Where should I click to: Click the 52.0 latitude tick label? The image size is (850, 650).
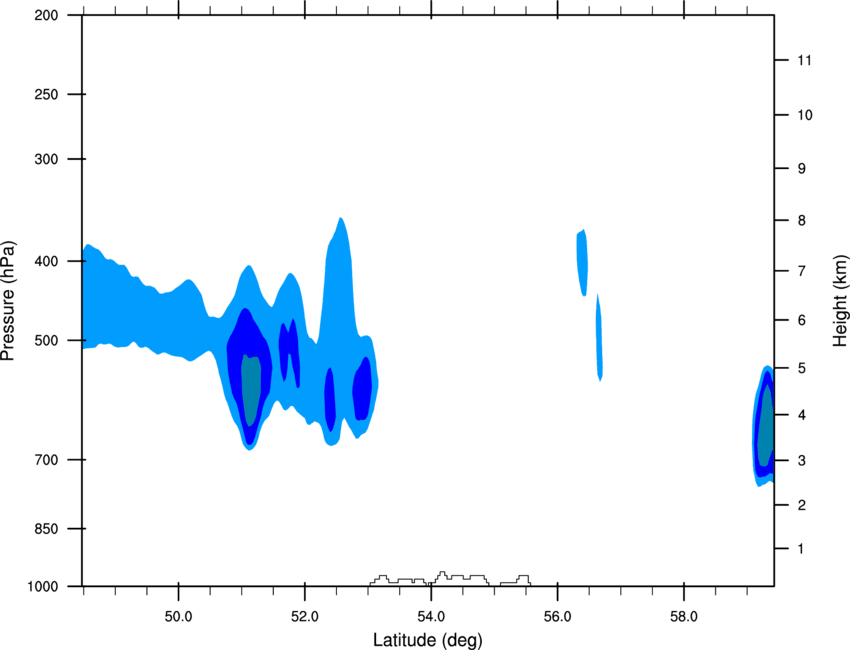[x=305, y=617]
